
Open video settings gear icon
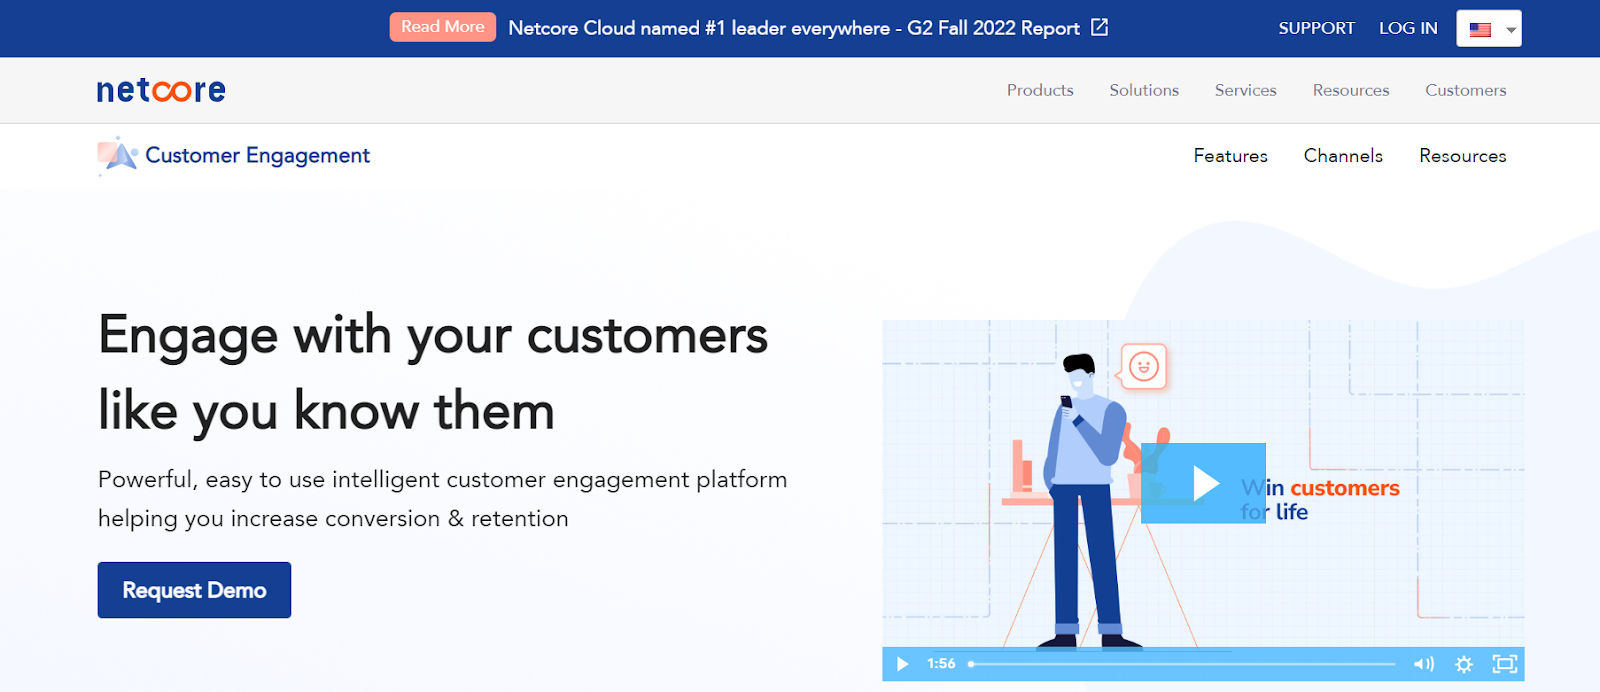tap(1464, 664)
